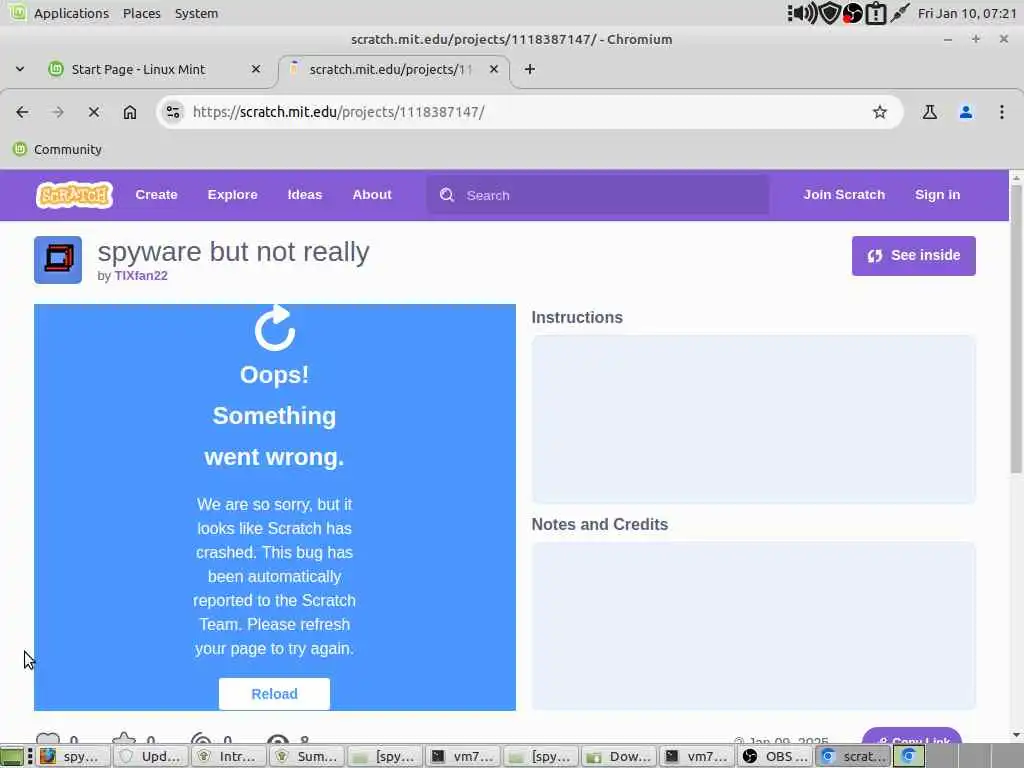The image size is (1024, 768).
Task: Click Join Scratch link
Action: tap(844, 195)
